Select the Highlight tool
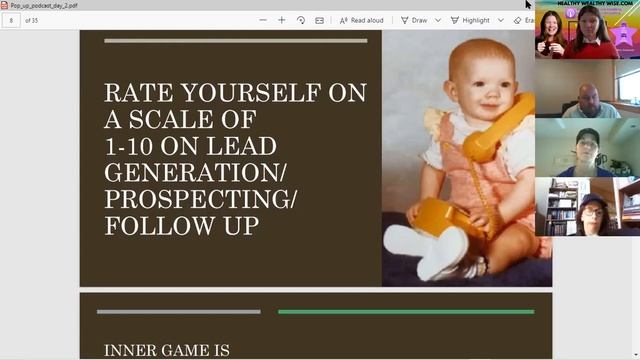This screenshot has height=360, width=640. point(470,20)
